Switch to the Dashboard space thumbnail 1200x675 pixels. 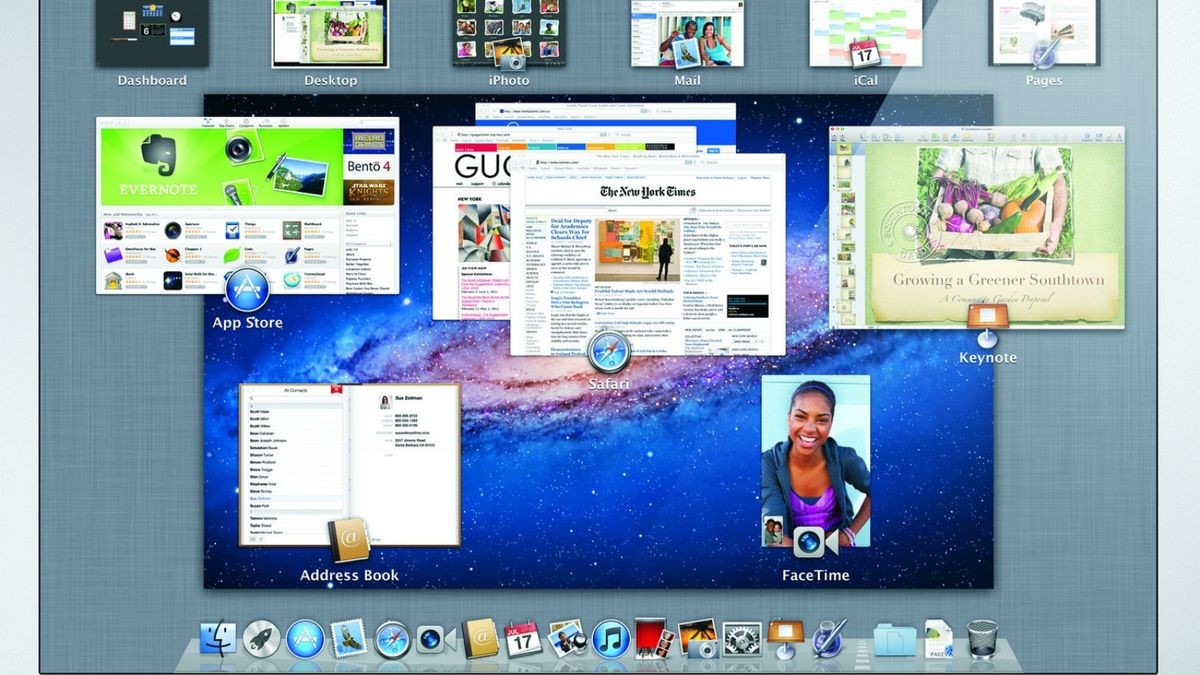click(x=150, y=35)
